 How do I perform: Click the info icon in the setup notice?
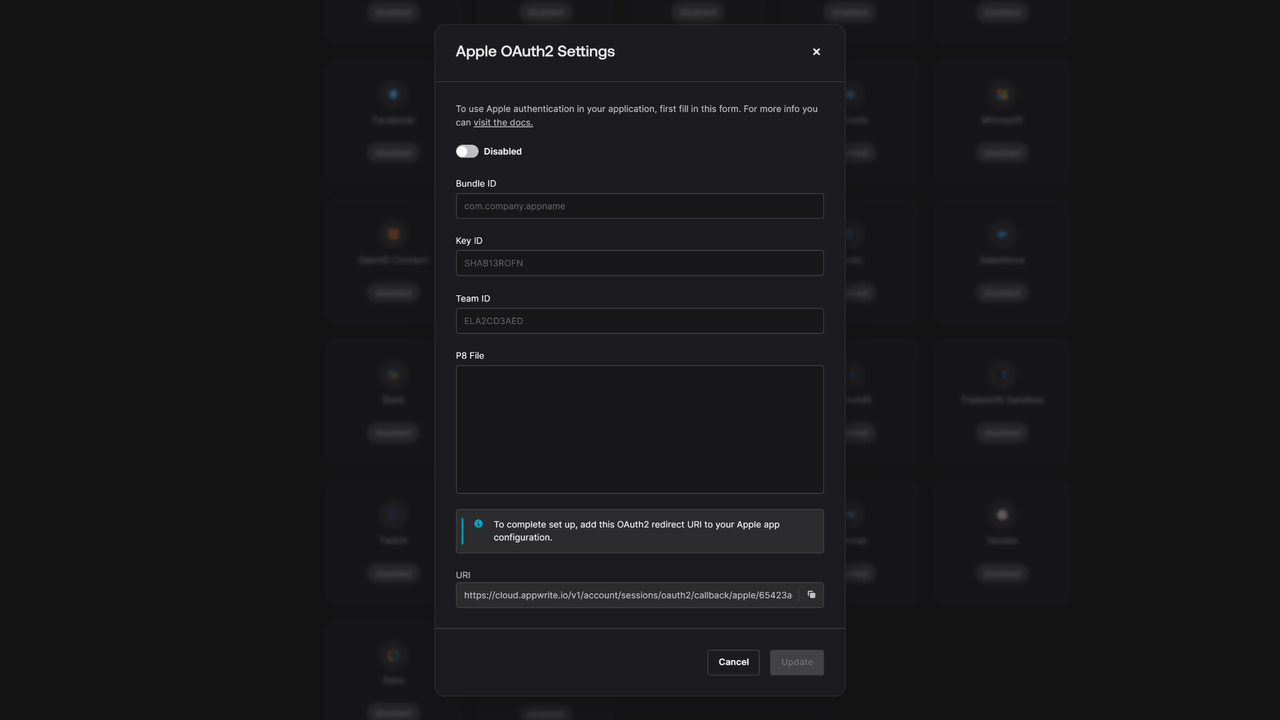pyautogui.click(x=478, y=524)
